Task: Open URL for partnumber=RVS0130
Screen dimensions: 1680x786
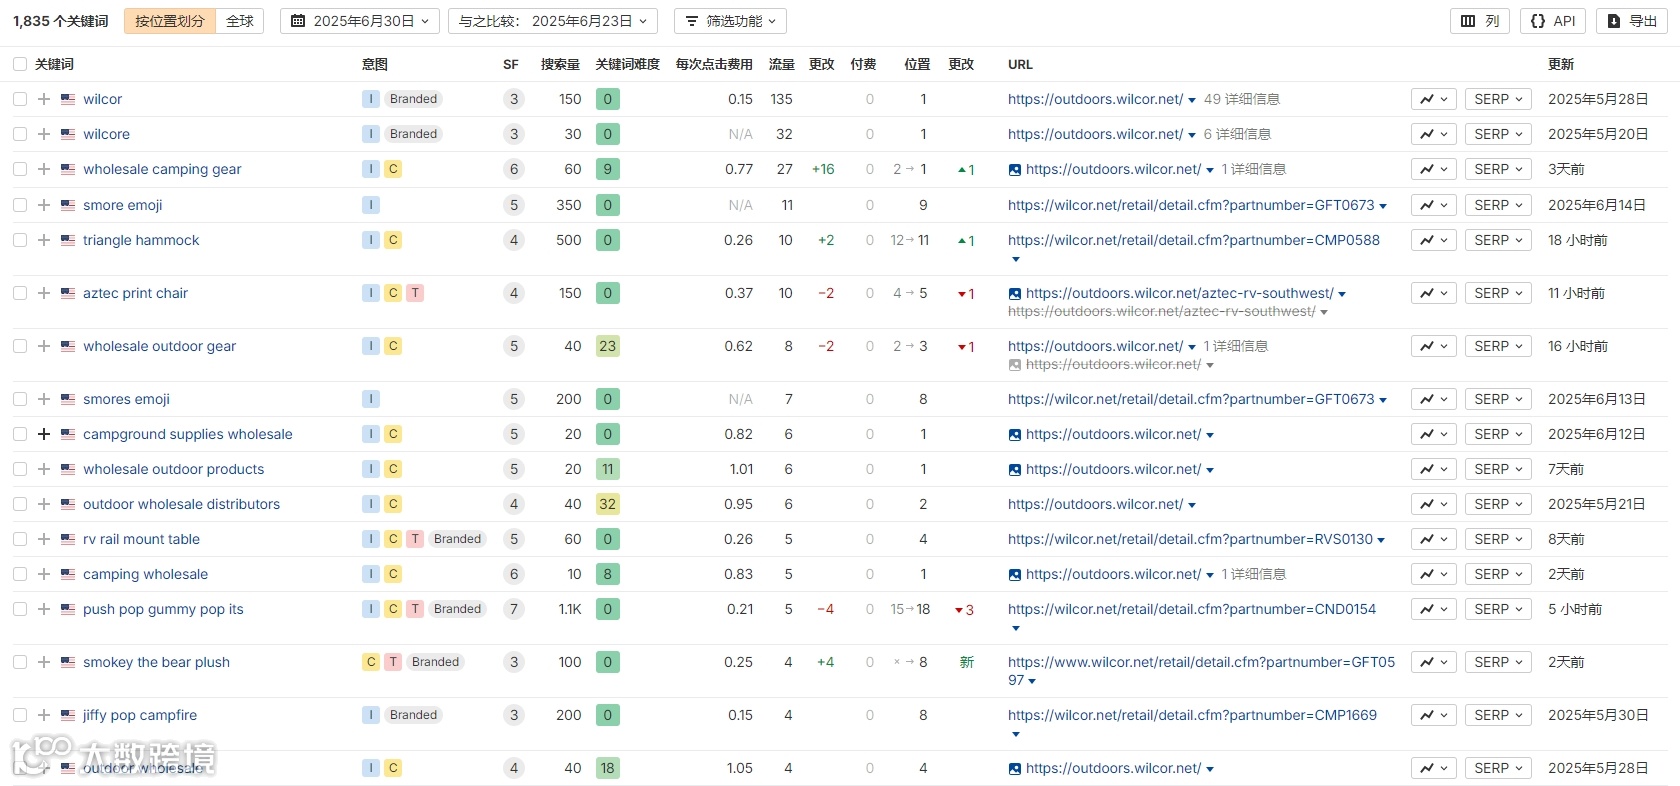Action: [1190, 539]
